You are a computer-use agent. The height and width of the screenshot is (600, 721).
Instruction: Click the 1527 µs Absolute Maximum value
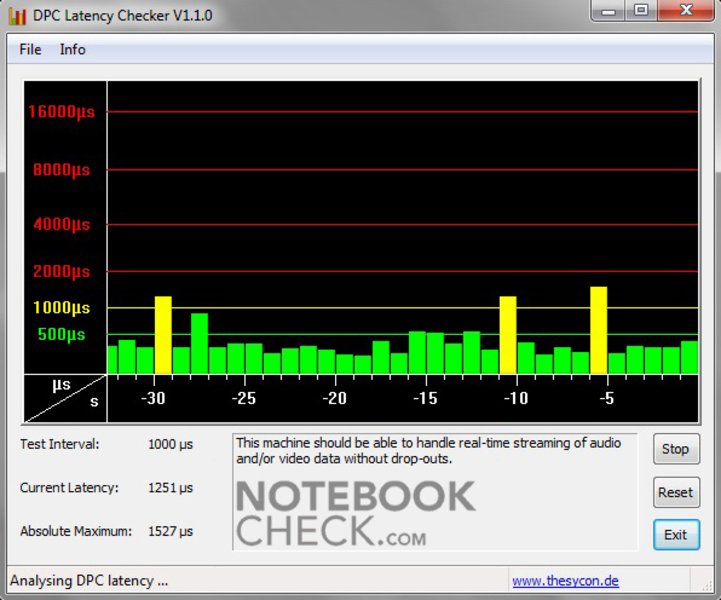170,531
